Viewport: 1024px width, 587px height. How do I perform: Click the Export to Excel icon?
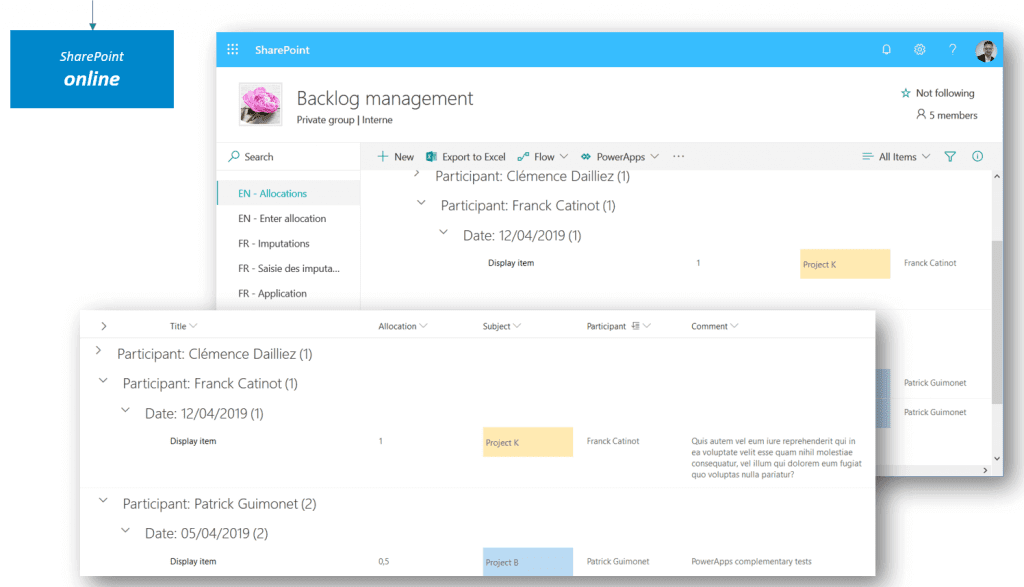tap(432, 156)
